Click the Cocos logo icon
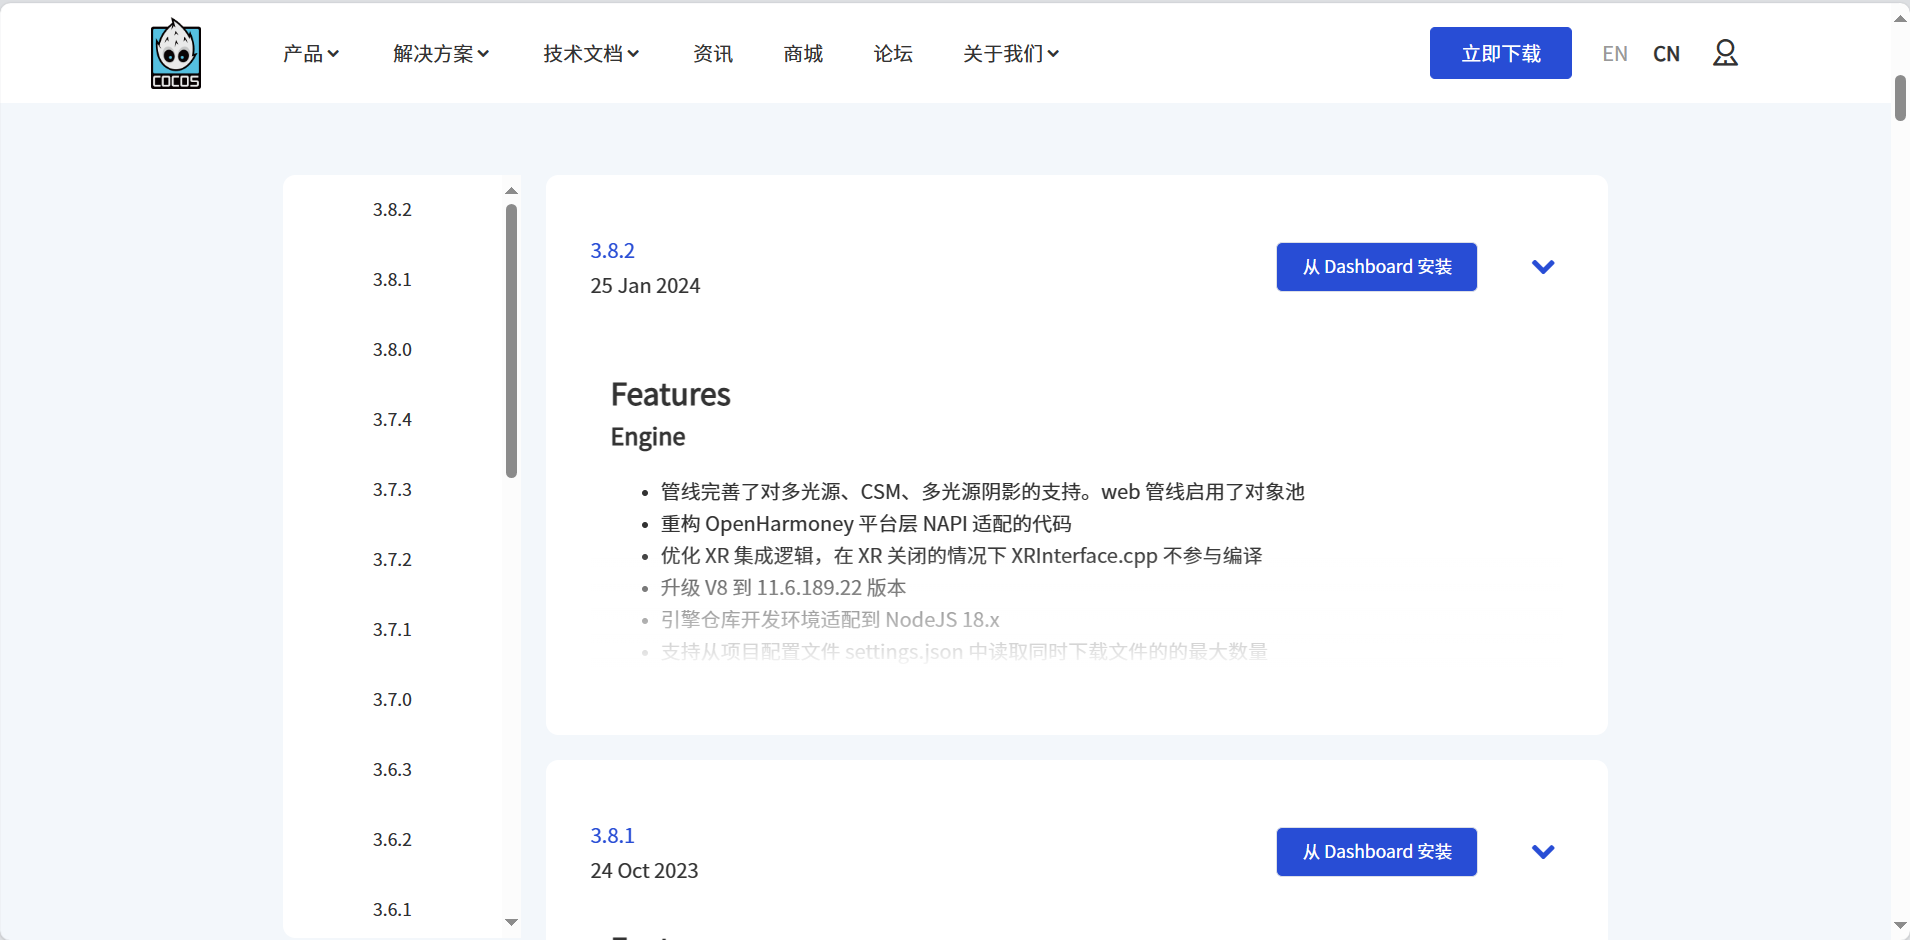The height and width of the screenshot is (940, 1910). click(x=176, y=53)
